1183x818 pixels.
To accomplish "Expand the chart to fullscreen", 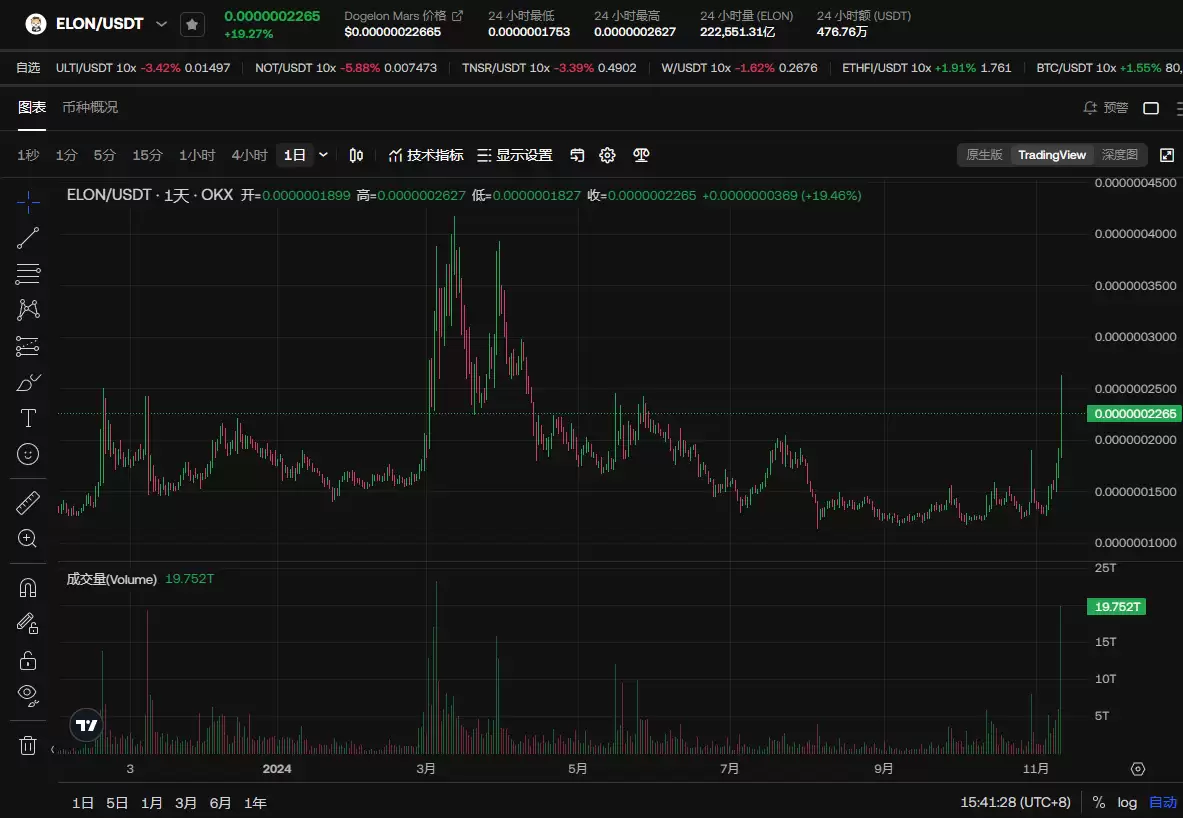I will (x=1166, y=155).
